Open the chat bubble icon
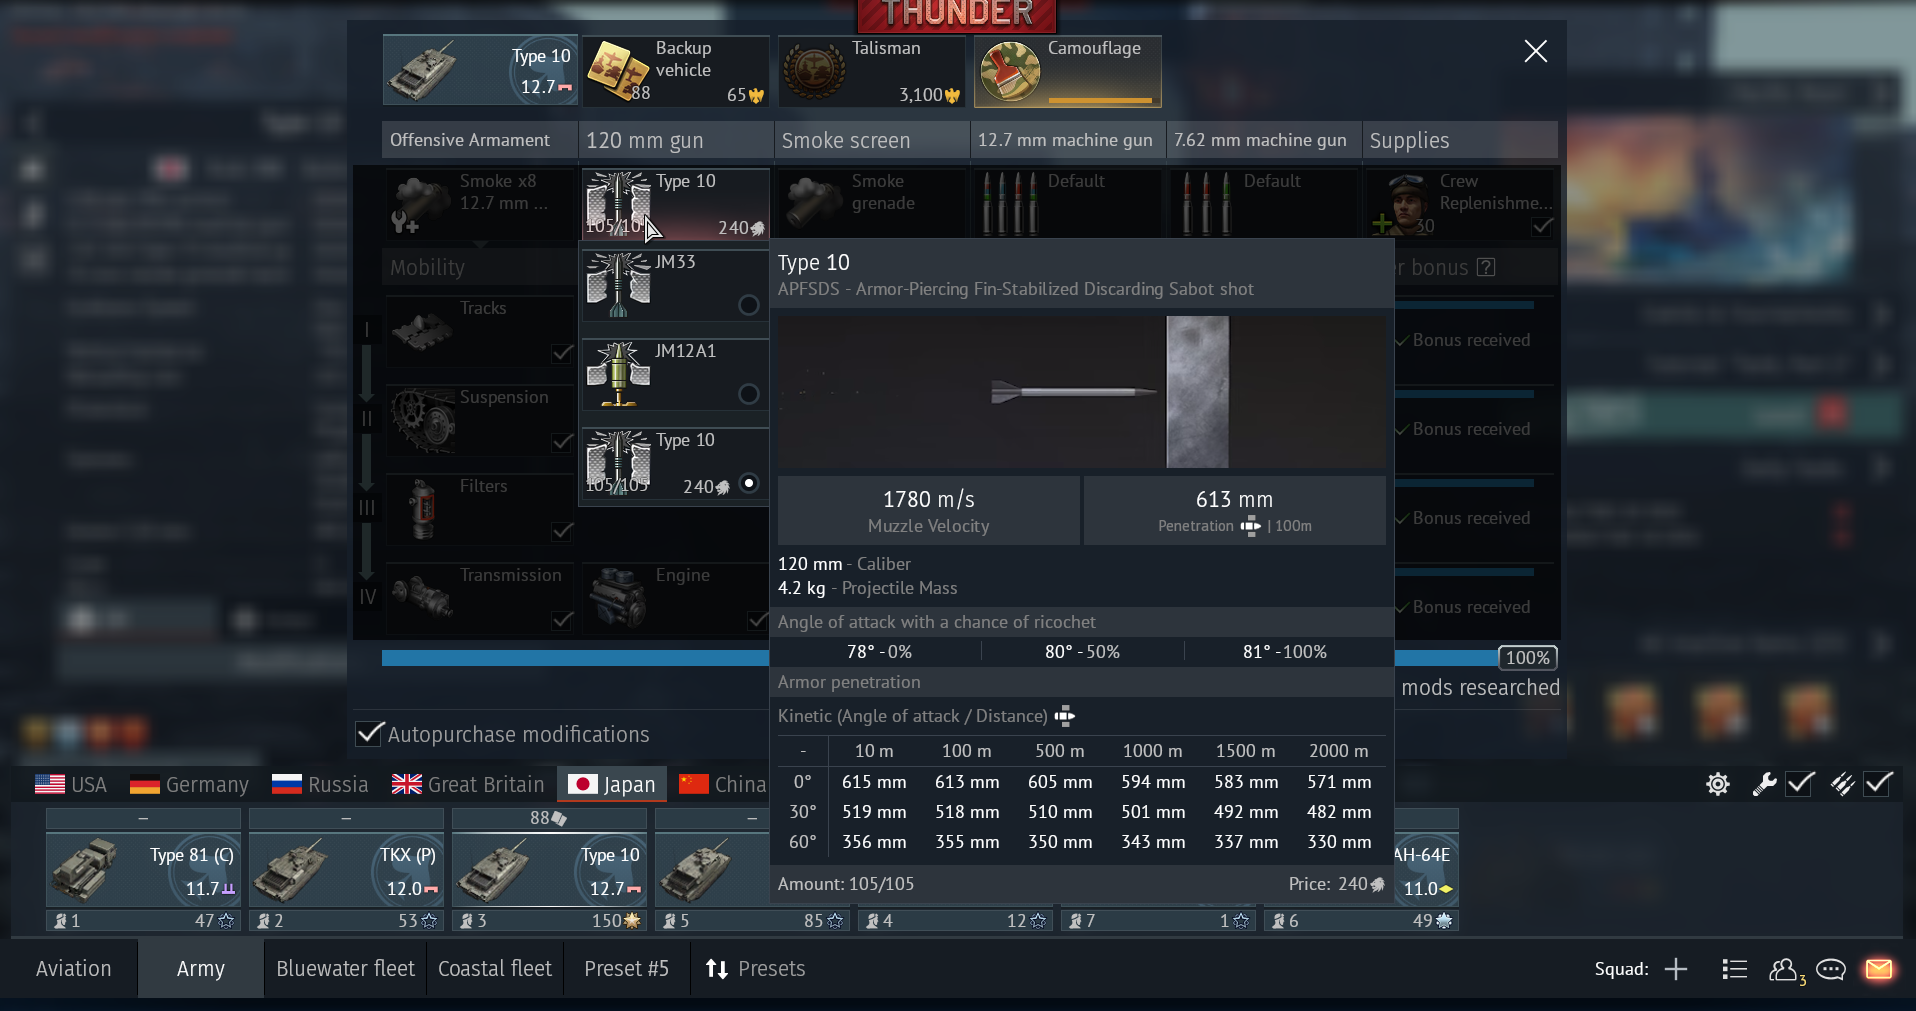This screenshot has height=1011, width=1916. pos(1830,969)
